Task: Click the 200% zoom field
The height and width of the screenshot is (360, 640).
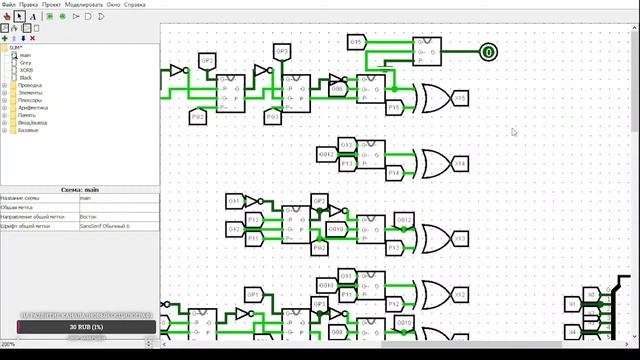Action: pyautogui.click(x=73, y=344)
